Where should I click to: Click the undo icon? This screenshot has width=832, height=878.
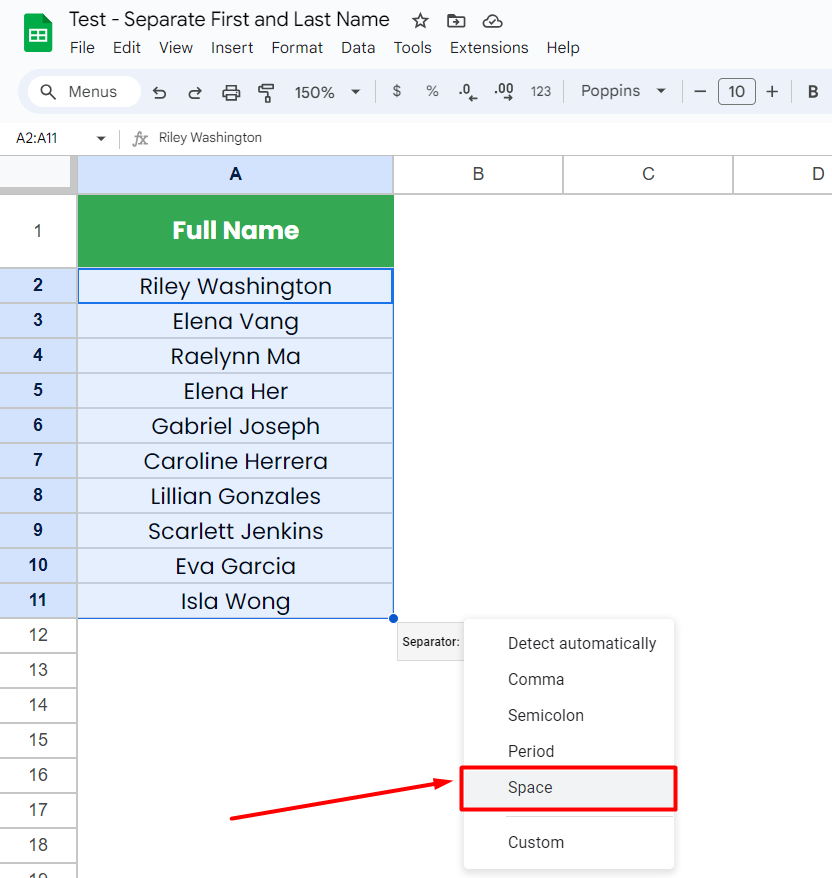point(160,92)
